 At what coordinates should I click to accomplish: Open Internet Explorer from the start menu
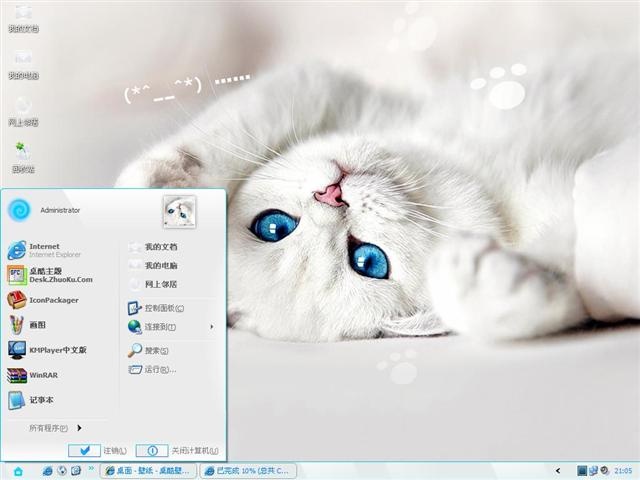[45, 250]
